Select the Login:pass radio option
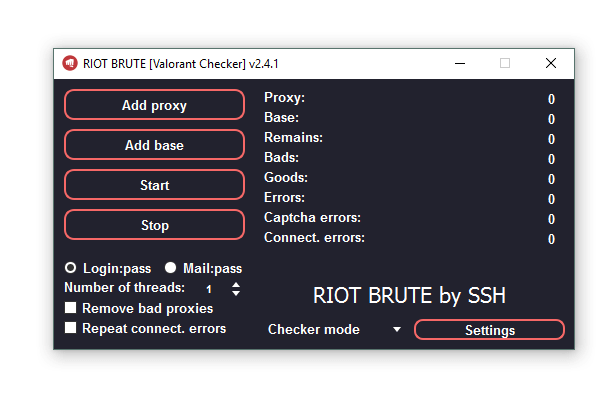 point(71,268)
